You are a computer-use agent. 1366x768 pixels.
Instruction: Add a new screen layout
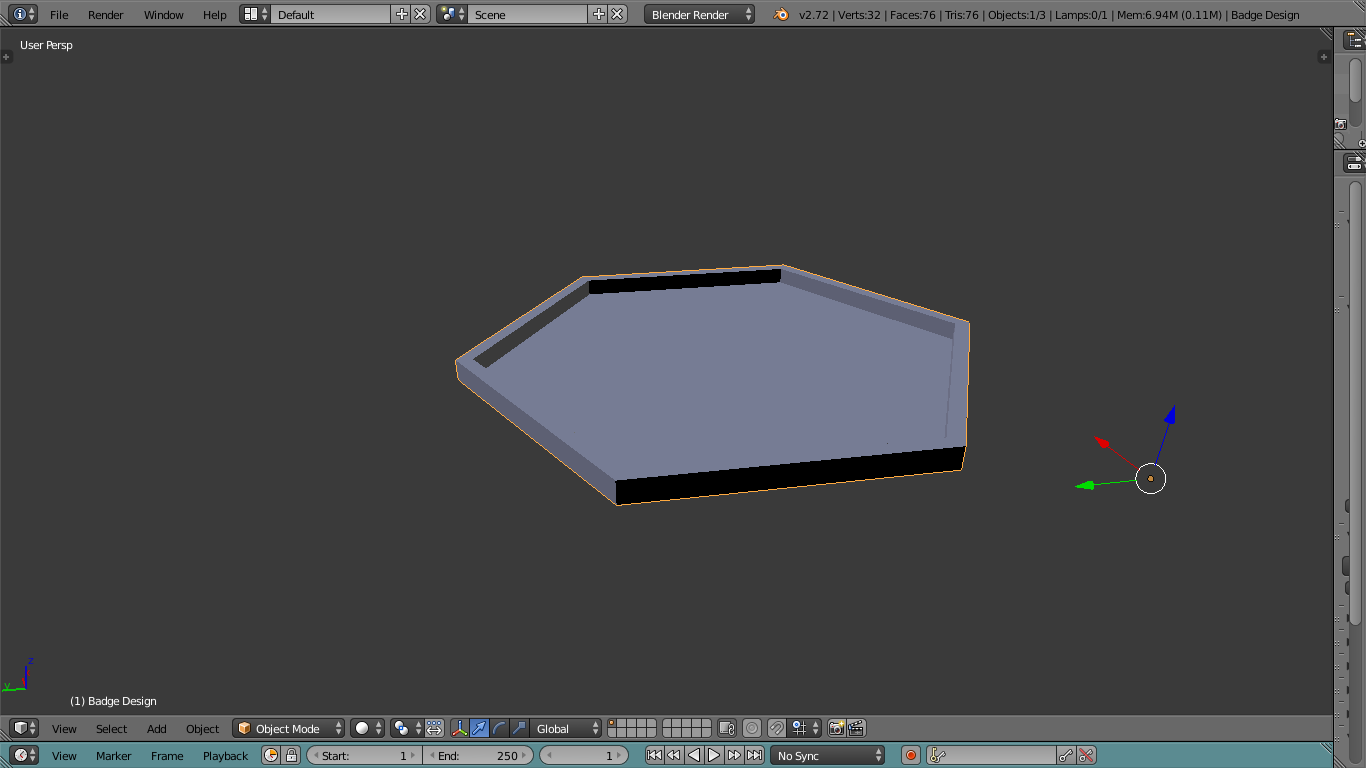pyautogui.click(x=402, y=14)
